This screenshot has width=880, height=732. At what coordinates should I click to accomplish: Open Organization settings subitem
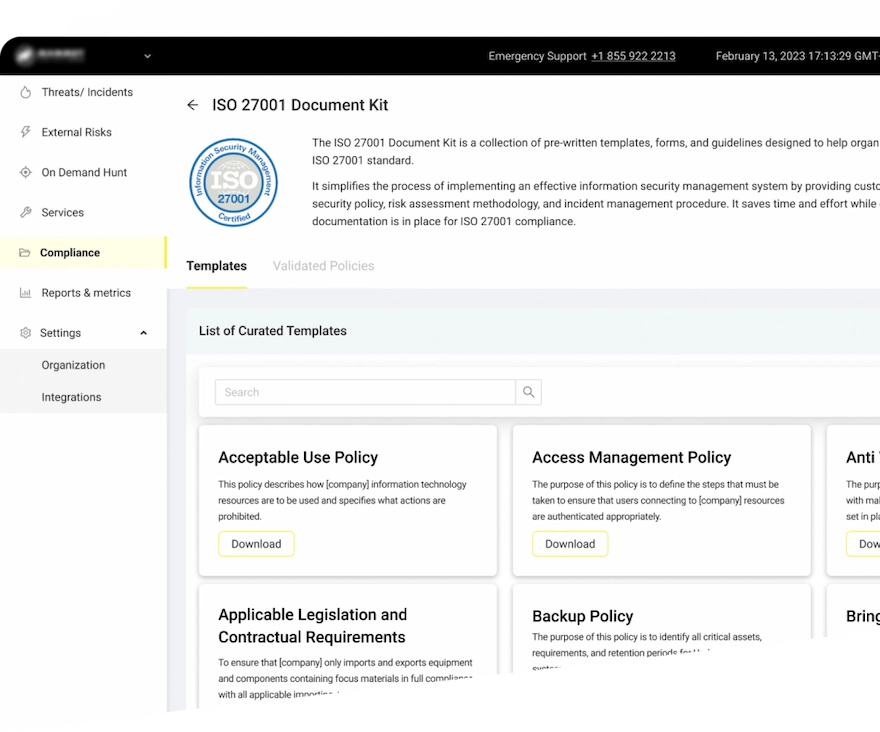point(83,365)
